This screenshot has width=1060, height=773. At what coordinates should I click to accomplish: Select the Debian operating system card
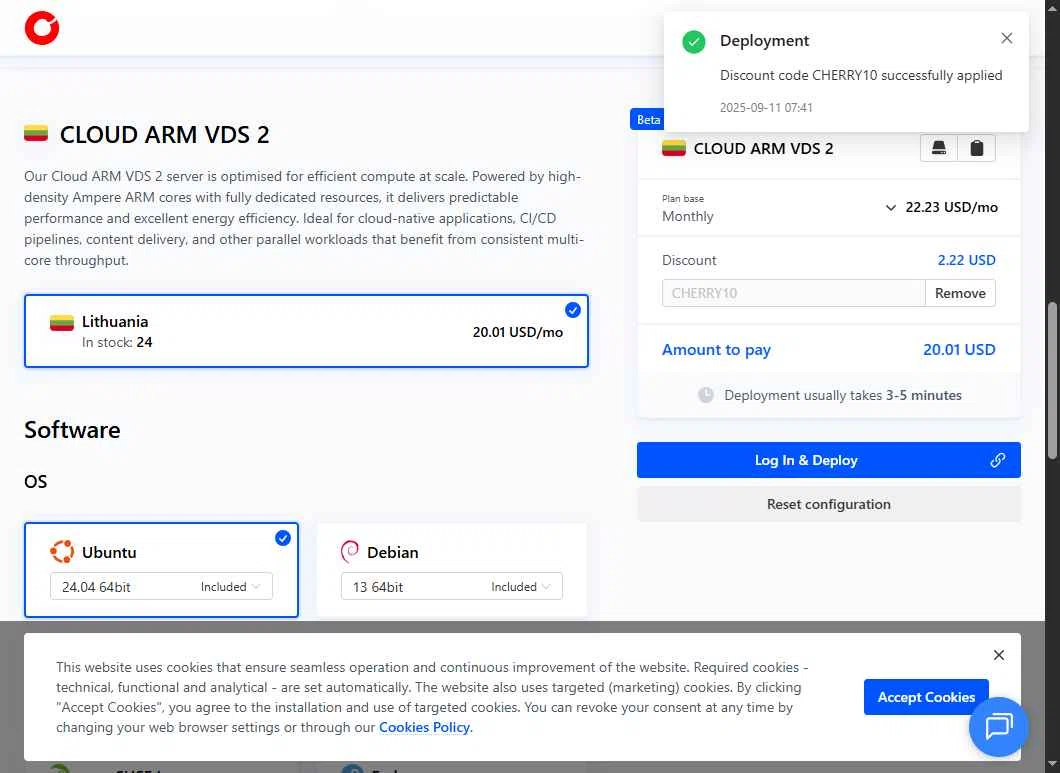[x=452, y=569]
